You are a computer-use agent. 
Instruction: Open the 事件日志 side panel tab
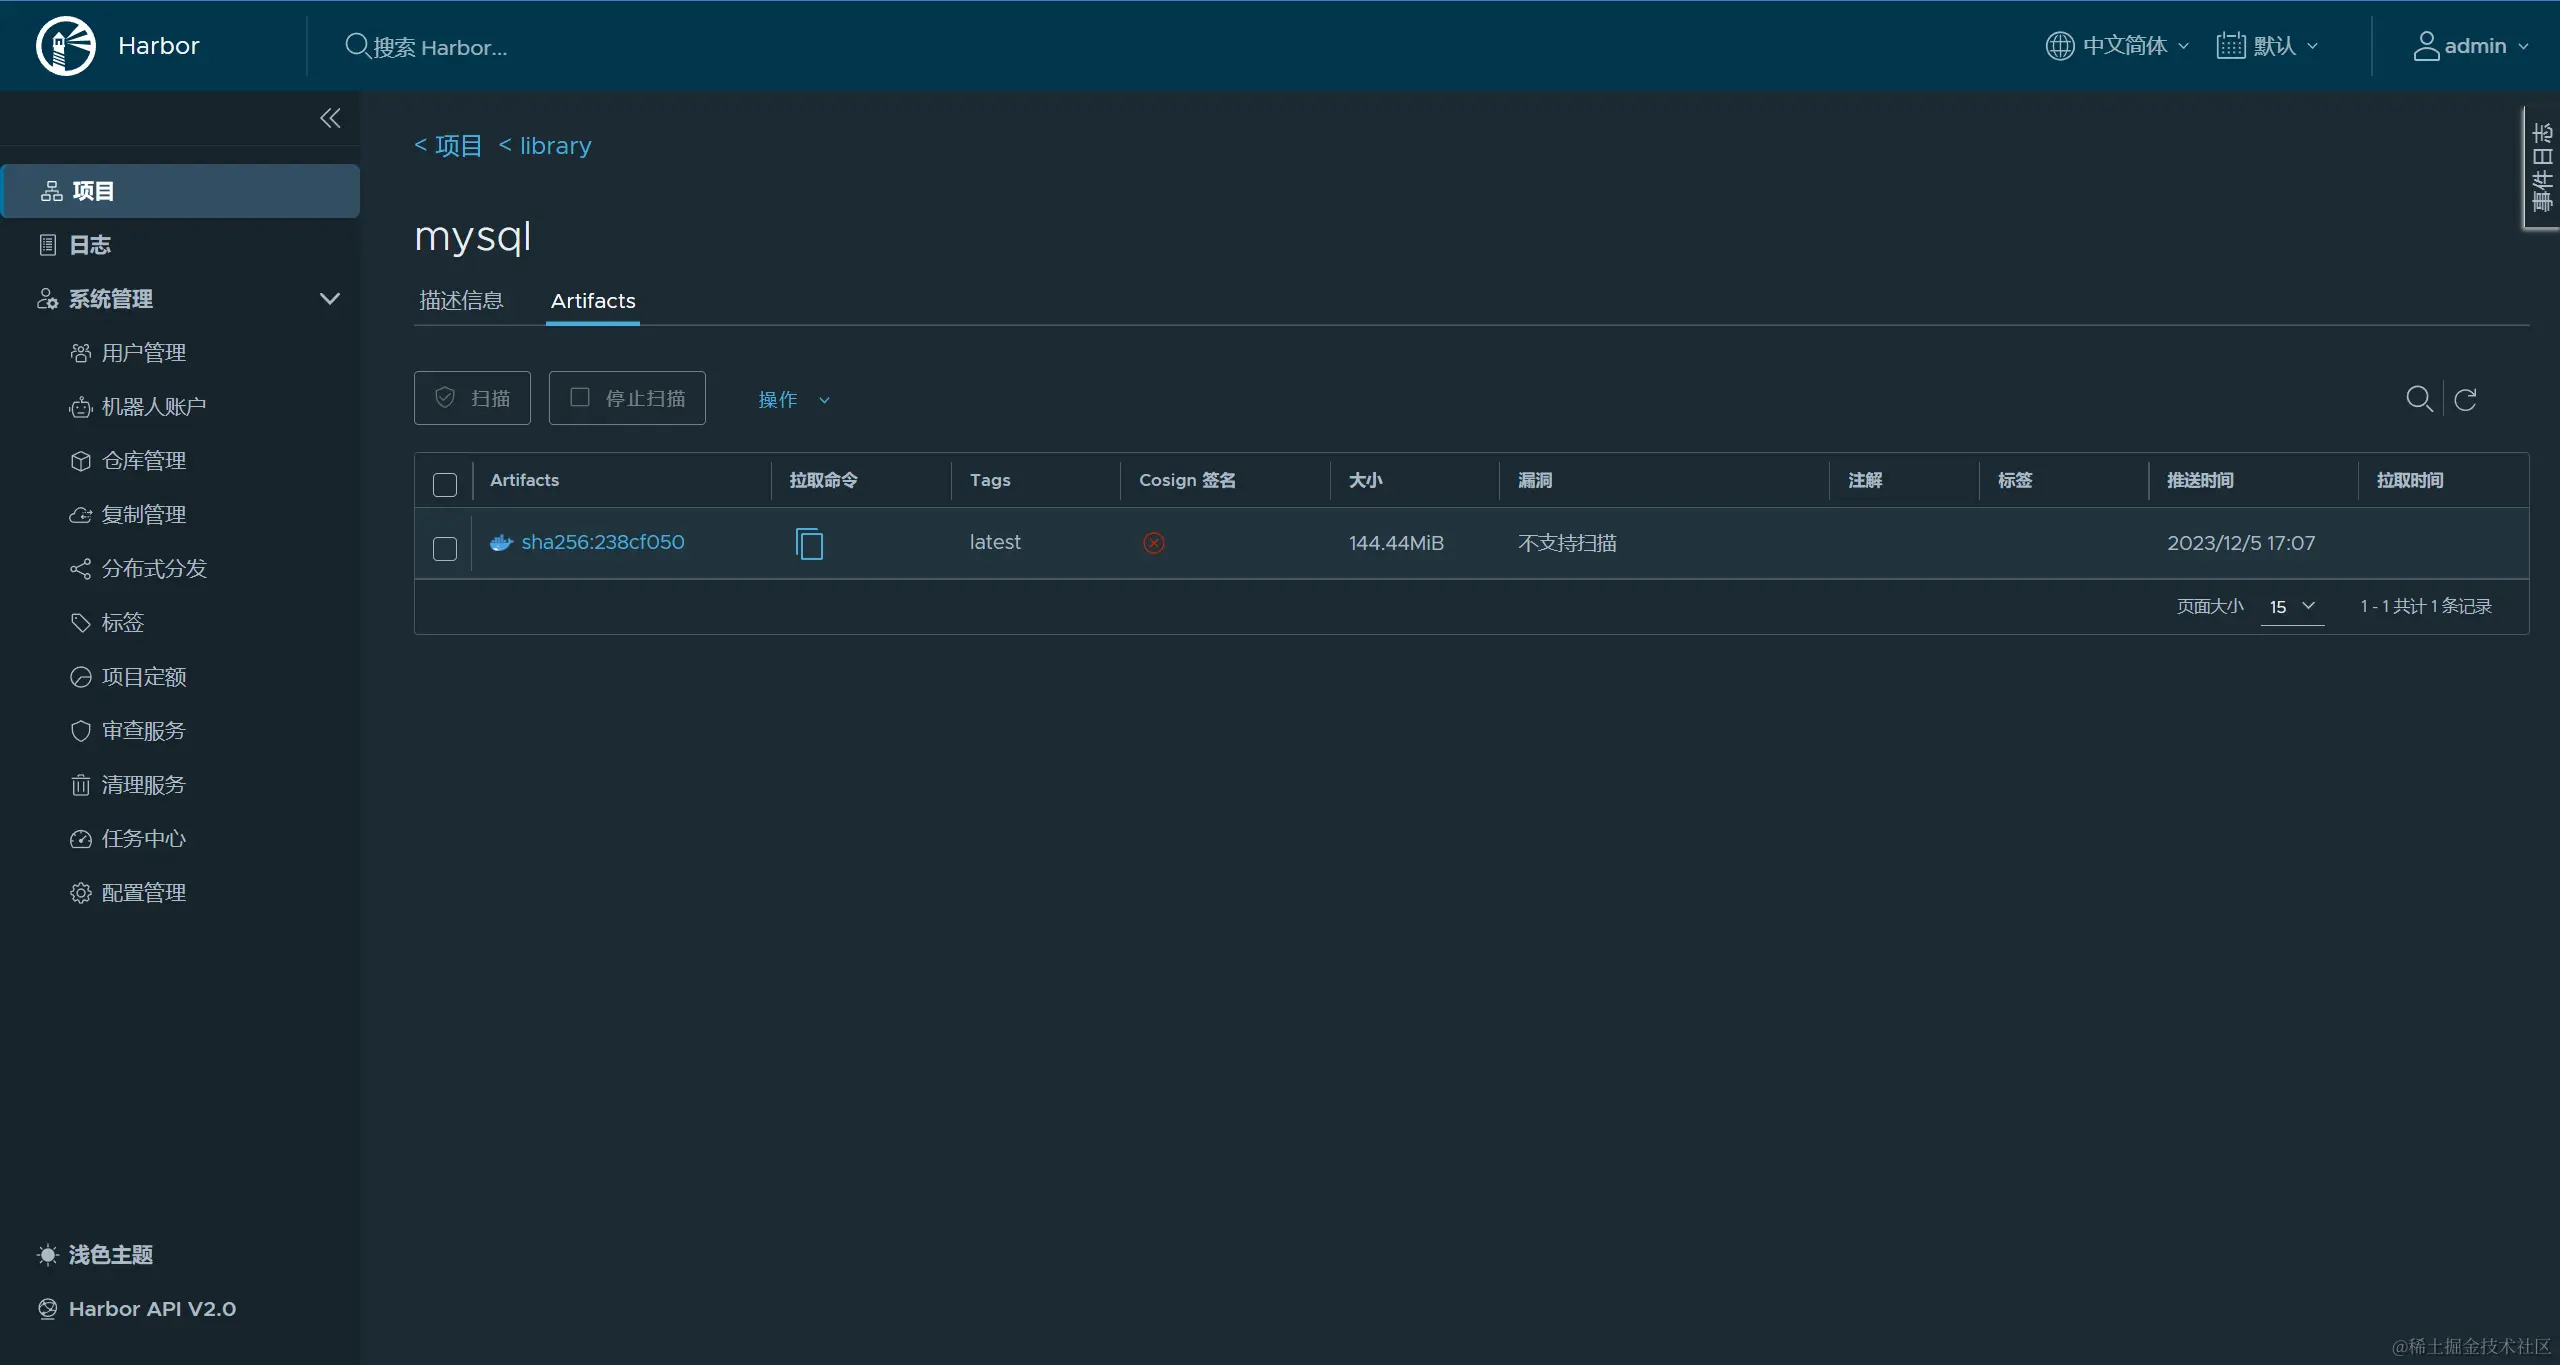coord(2542,168)
